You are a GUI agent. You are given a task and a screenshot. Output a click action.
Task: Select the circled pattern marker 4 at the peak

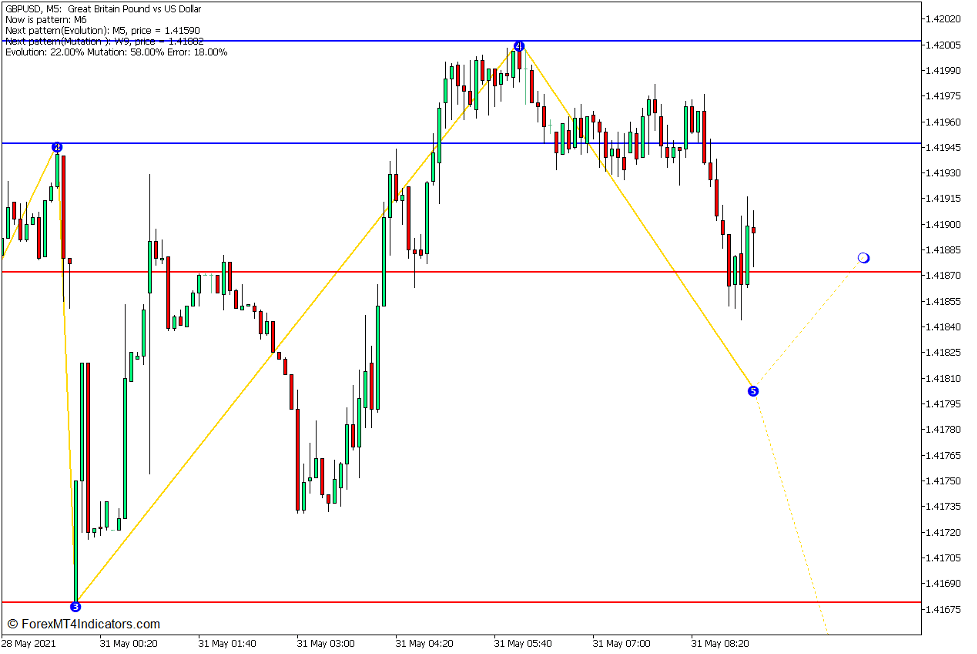point(519,44)
